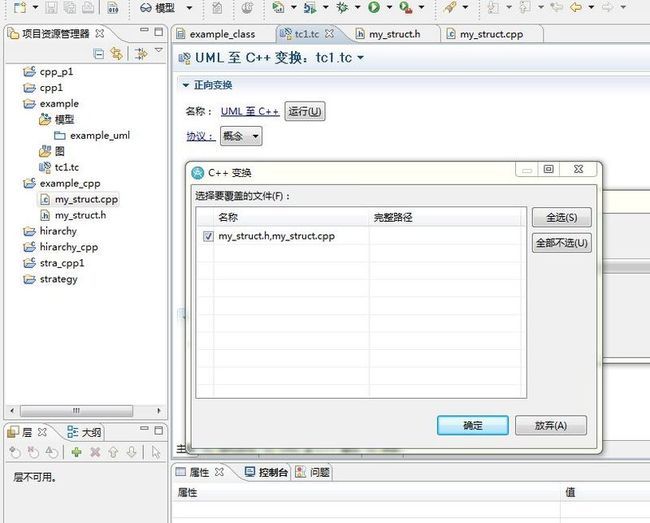This screenshot has width=650, height=523.
Task: Click the 协议 link label
Action: (x=201, y=136)
